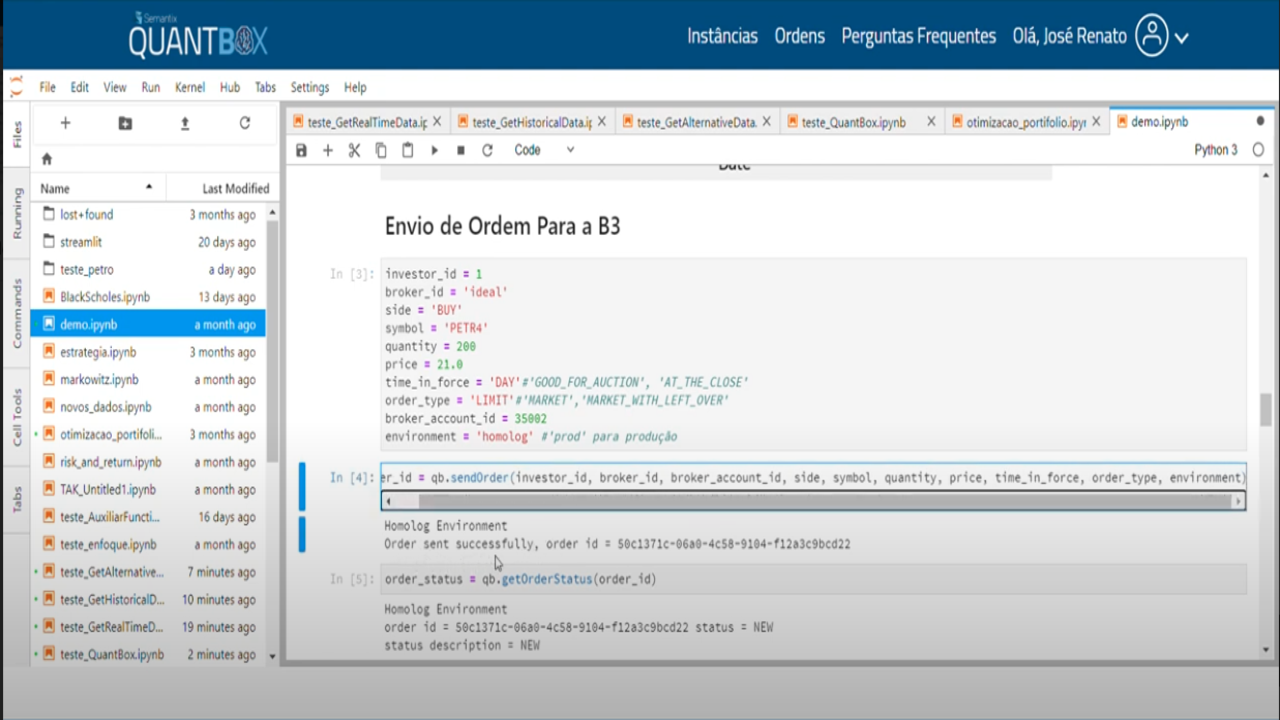Screen dimensions: 1280x720
Task: Open the cell type Code dropdown
Action: [x=544, y=150]
